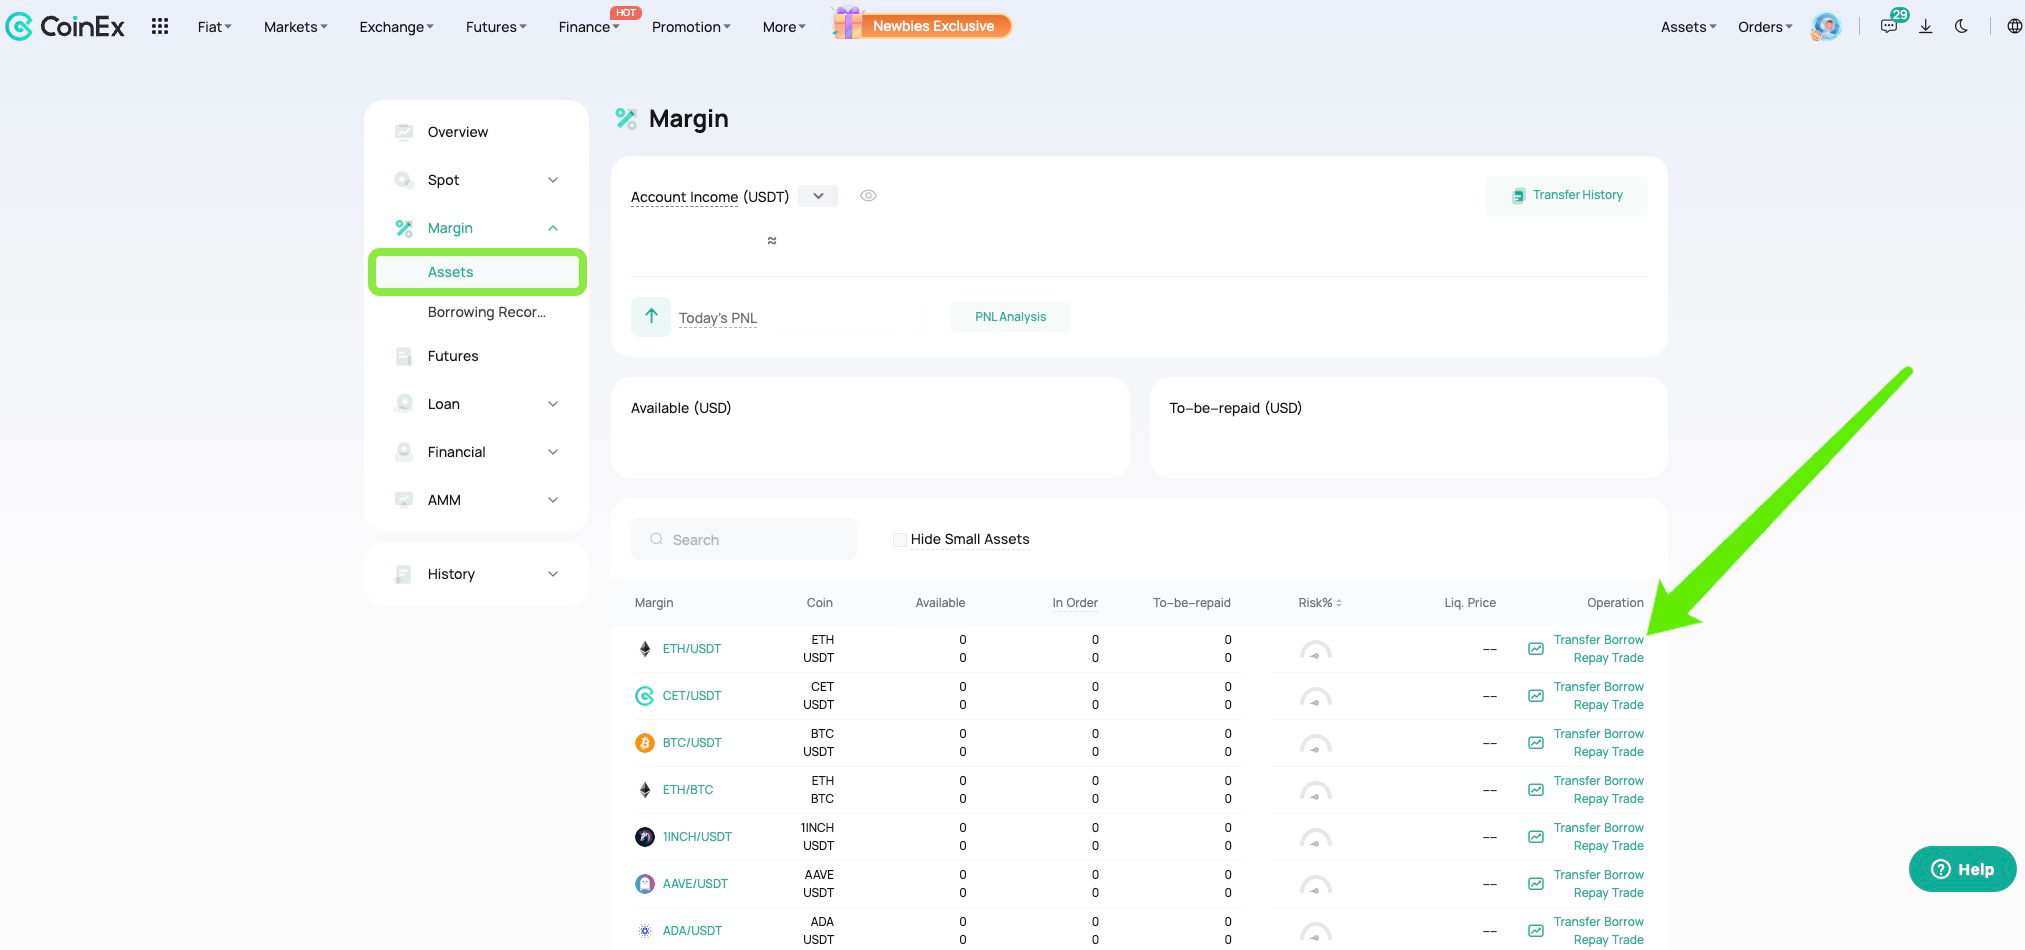Image resolution: width=2025 pixels, height=950 pixels.
Task: Open Borrowing Records in sidebar
Action: (x=486, y=312)
